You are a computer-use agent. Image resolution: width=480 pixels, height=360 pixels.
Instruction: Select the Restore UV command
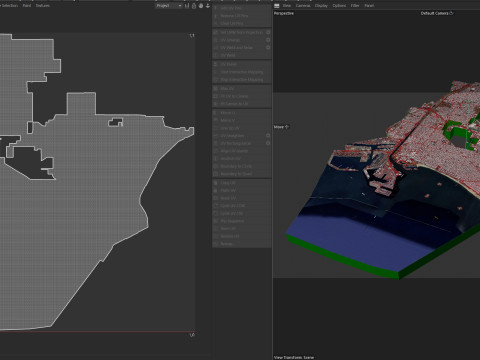click(242, 236)
